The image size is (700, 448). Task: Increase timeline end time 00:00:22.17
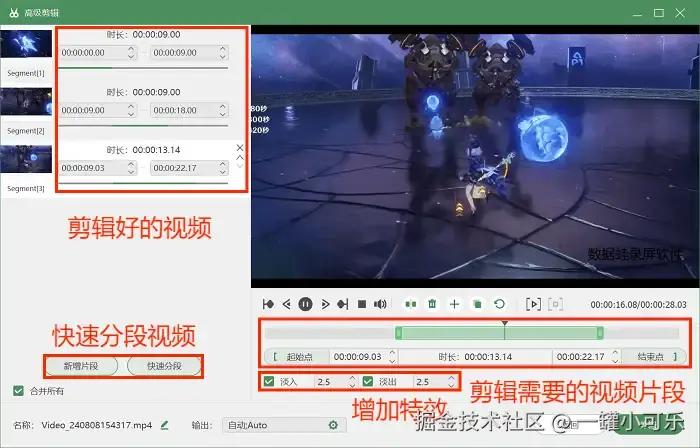click(x=615, y=353)
